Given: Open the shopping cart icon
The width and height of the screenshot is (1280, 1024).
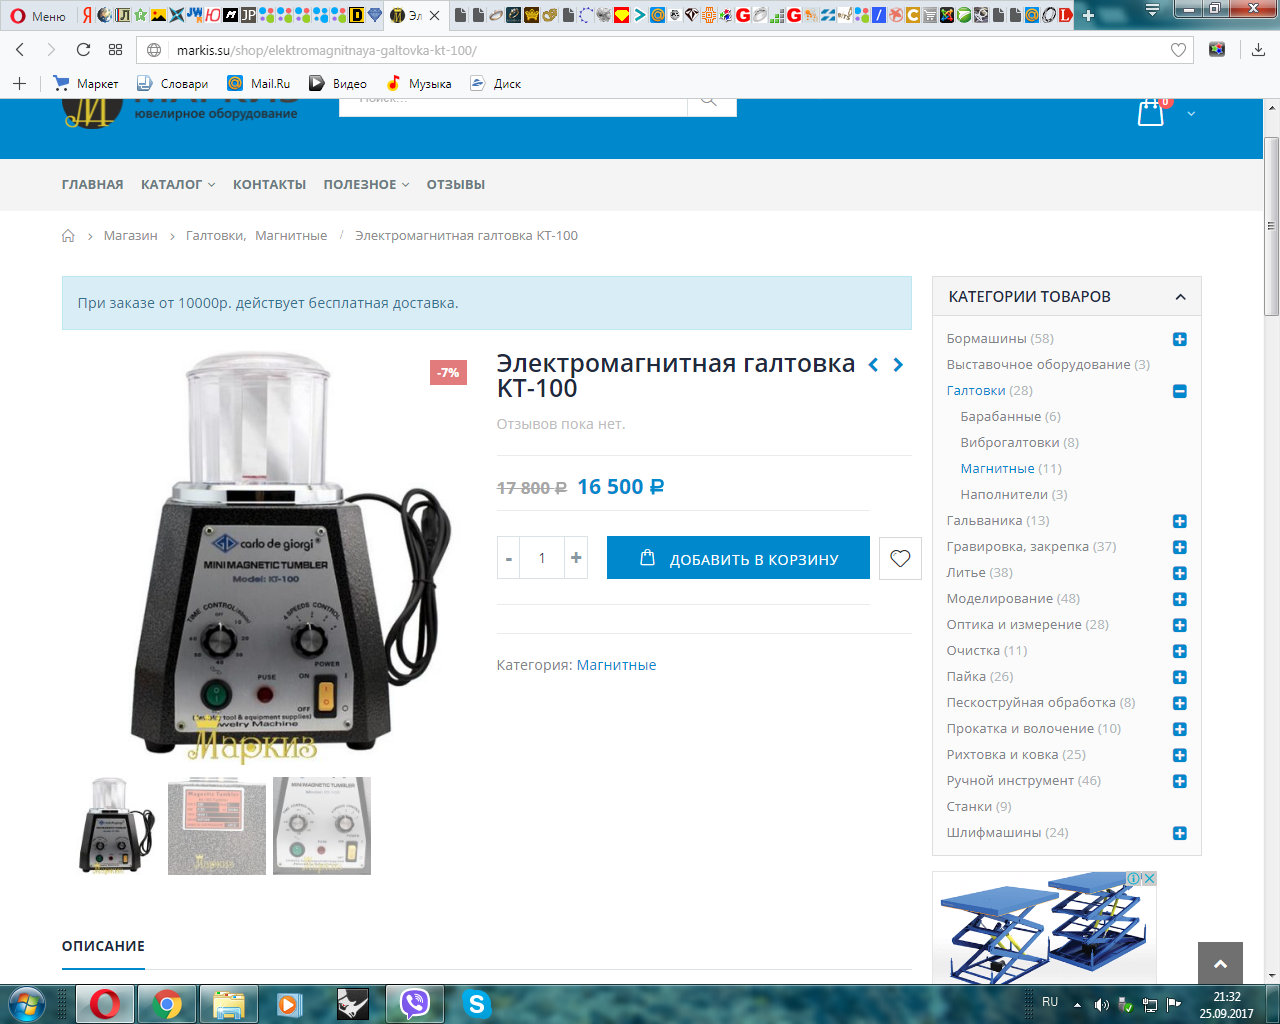Looking at the screenshot, I should pos(1150,113).
